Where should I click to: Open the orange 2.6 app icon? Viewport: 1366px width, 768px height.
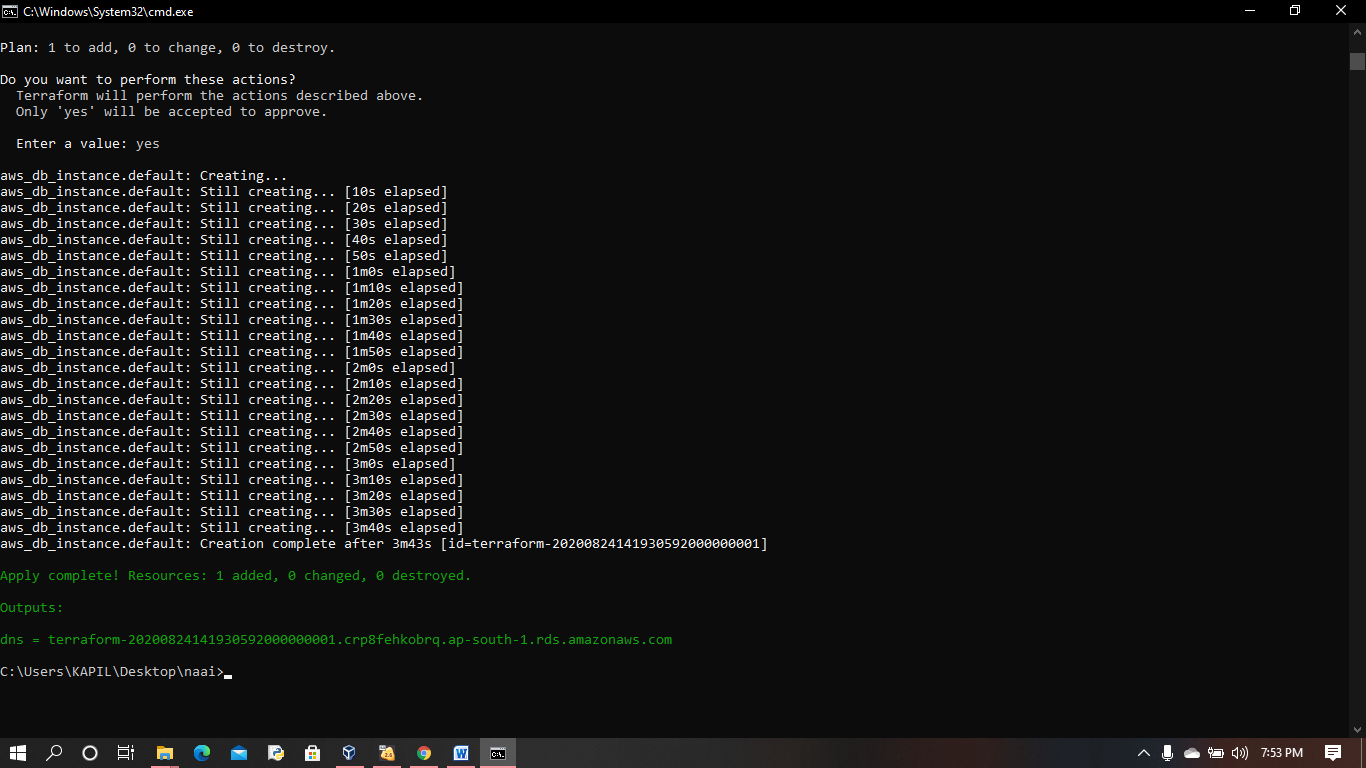[387, 753]
